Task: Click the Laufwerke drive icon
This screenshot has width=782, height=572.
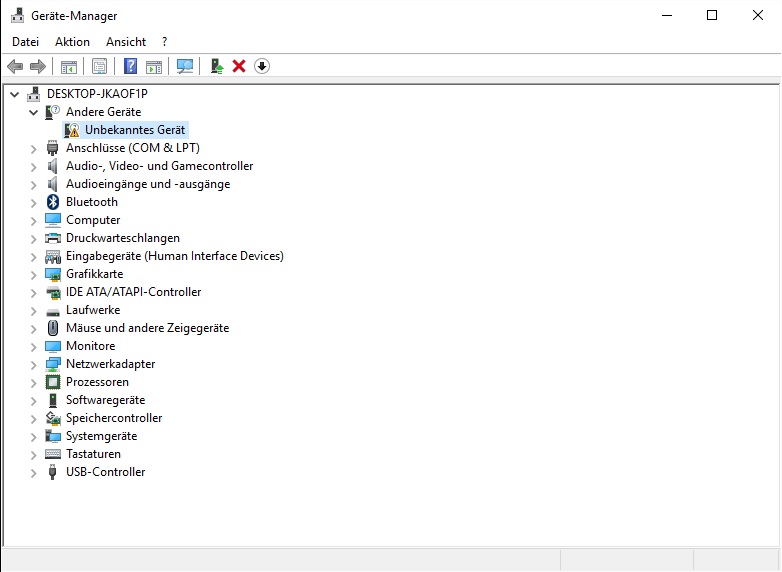Action: click(x=53, y=312)
